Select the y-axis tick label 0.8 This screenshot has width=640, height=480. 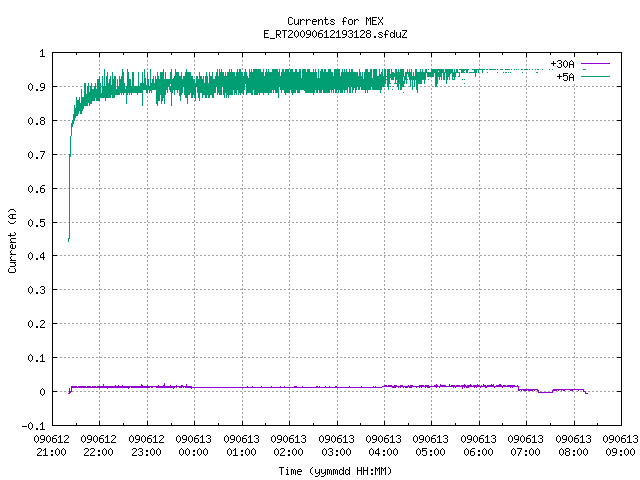tap(36, 121)
